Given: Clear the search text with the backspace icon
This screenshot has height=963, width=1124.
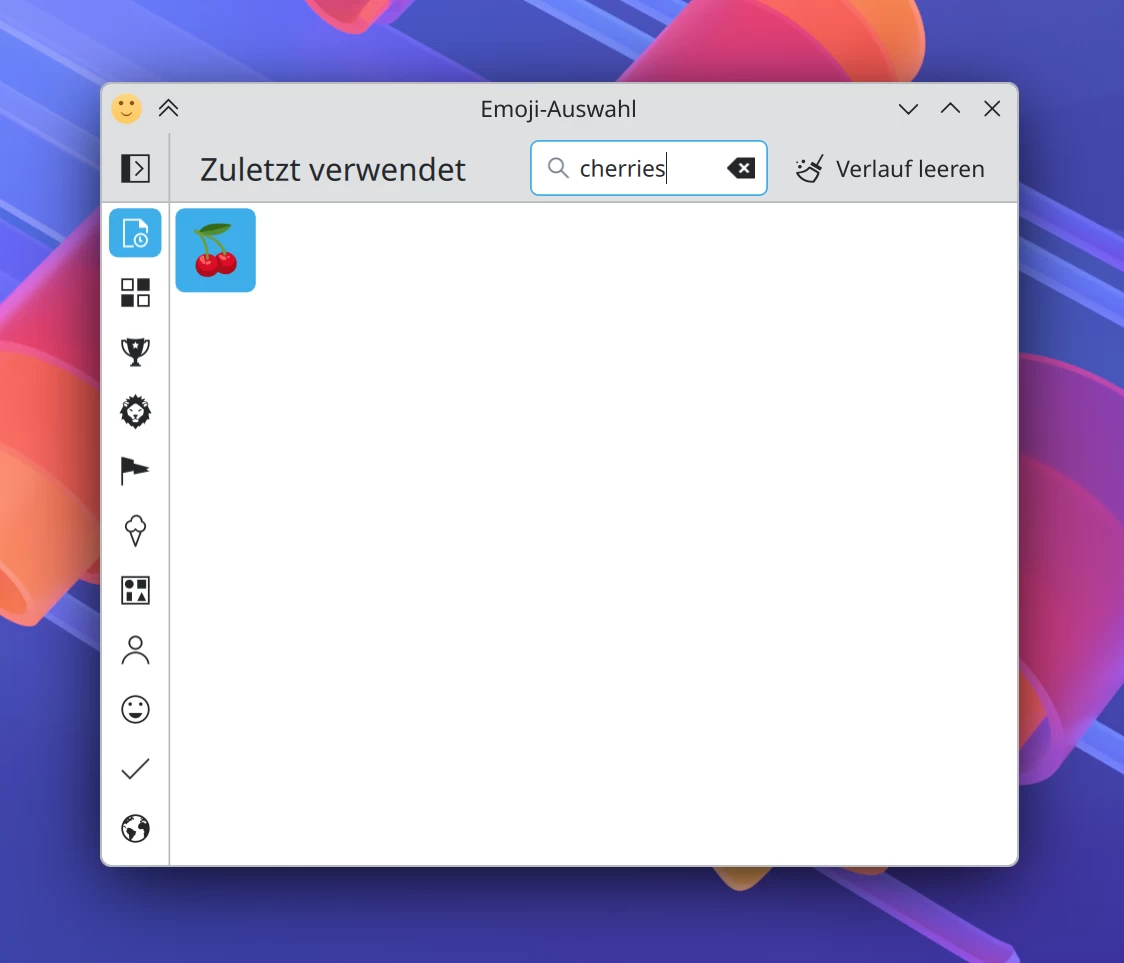Looking at the screenshot, I should coord(740,168).
